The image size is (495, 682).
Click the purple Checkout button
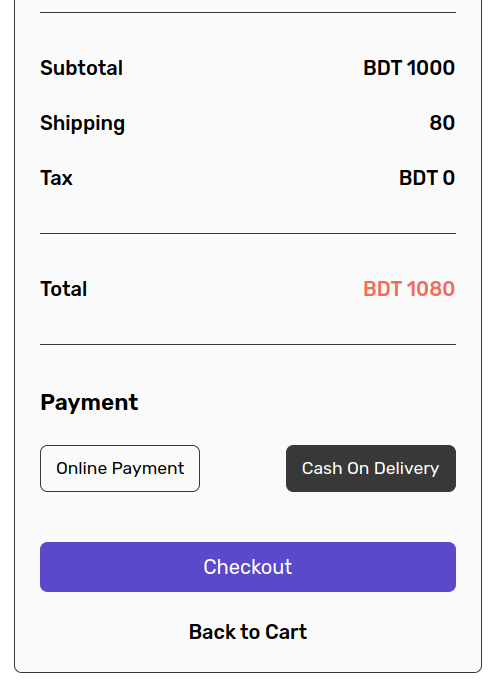(248, 567)
